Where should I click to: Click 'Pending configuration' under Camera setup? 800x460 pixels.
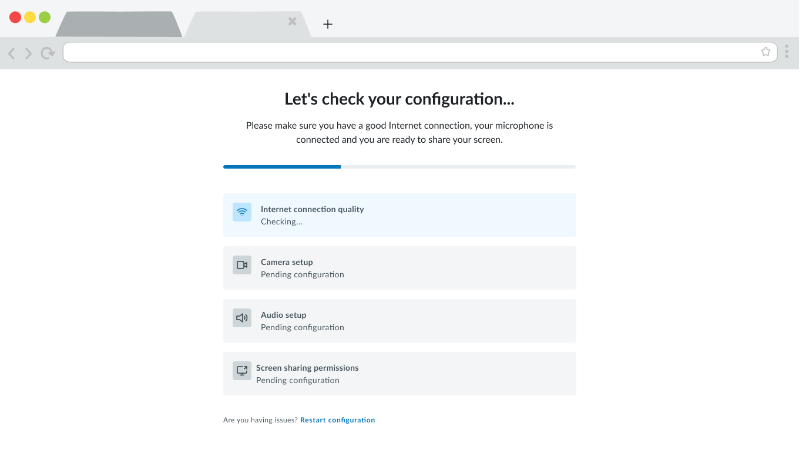tap(302, 274)
